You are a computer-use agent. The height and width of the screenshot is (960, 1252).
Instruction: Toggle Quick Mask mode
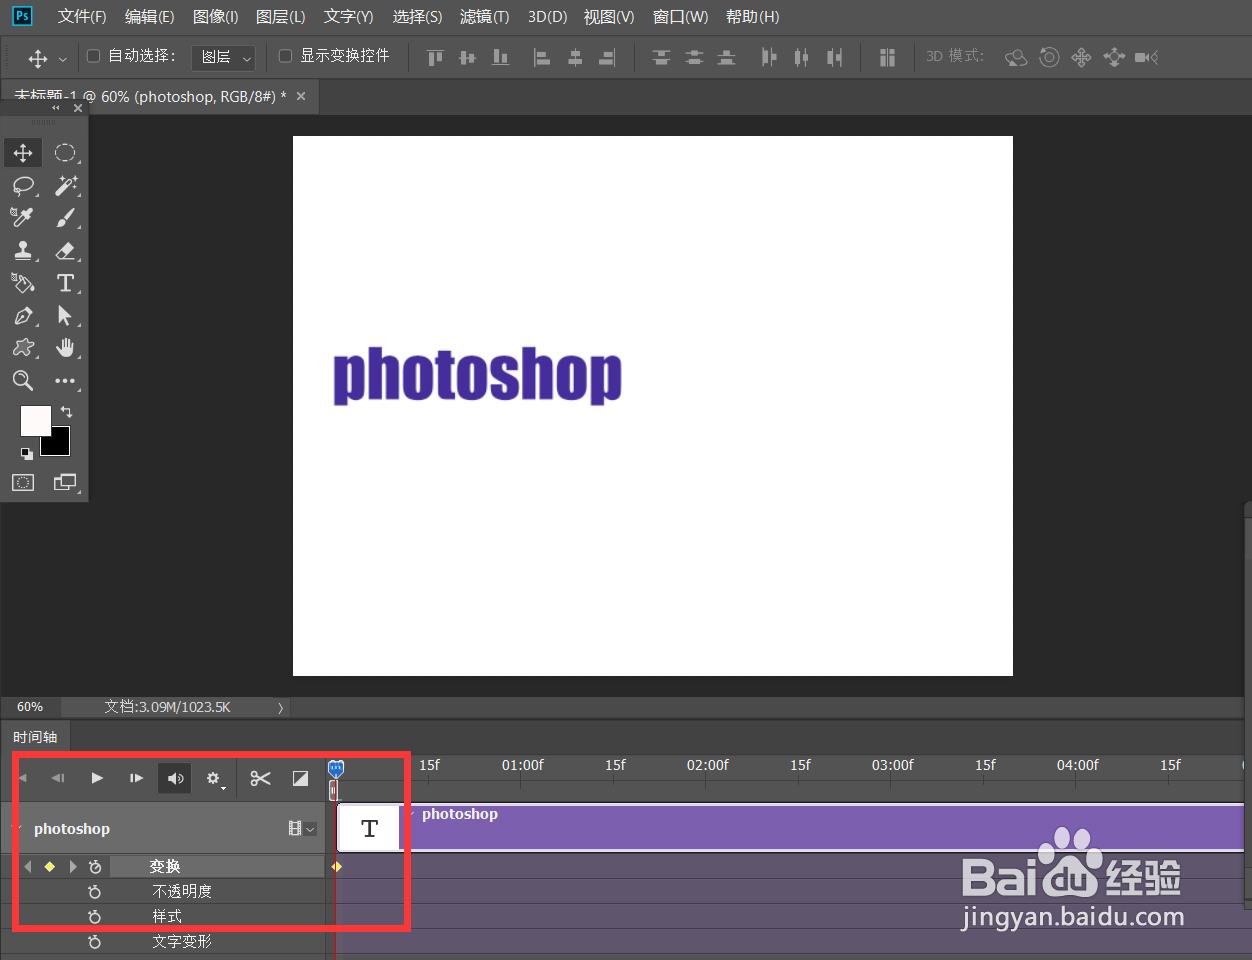point(23,483)
